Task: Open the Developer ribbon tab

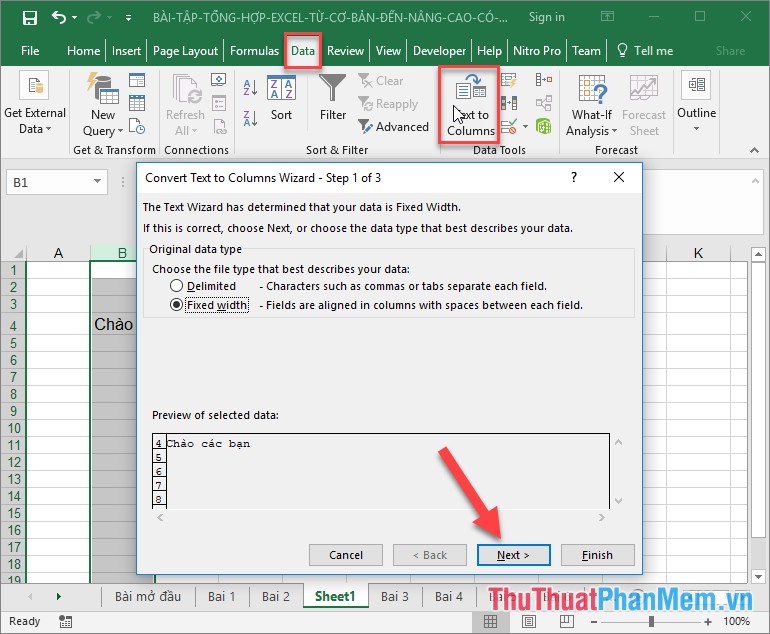Action: pyautogui.click(x=439, y=51)
